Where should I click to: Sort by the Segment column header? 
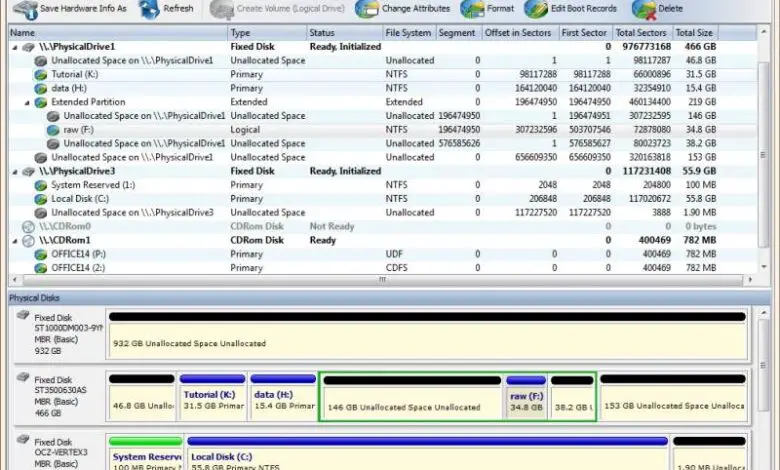pyautogui.click(x=459, y=33)
